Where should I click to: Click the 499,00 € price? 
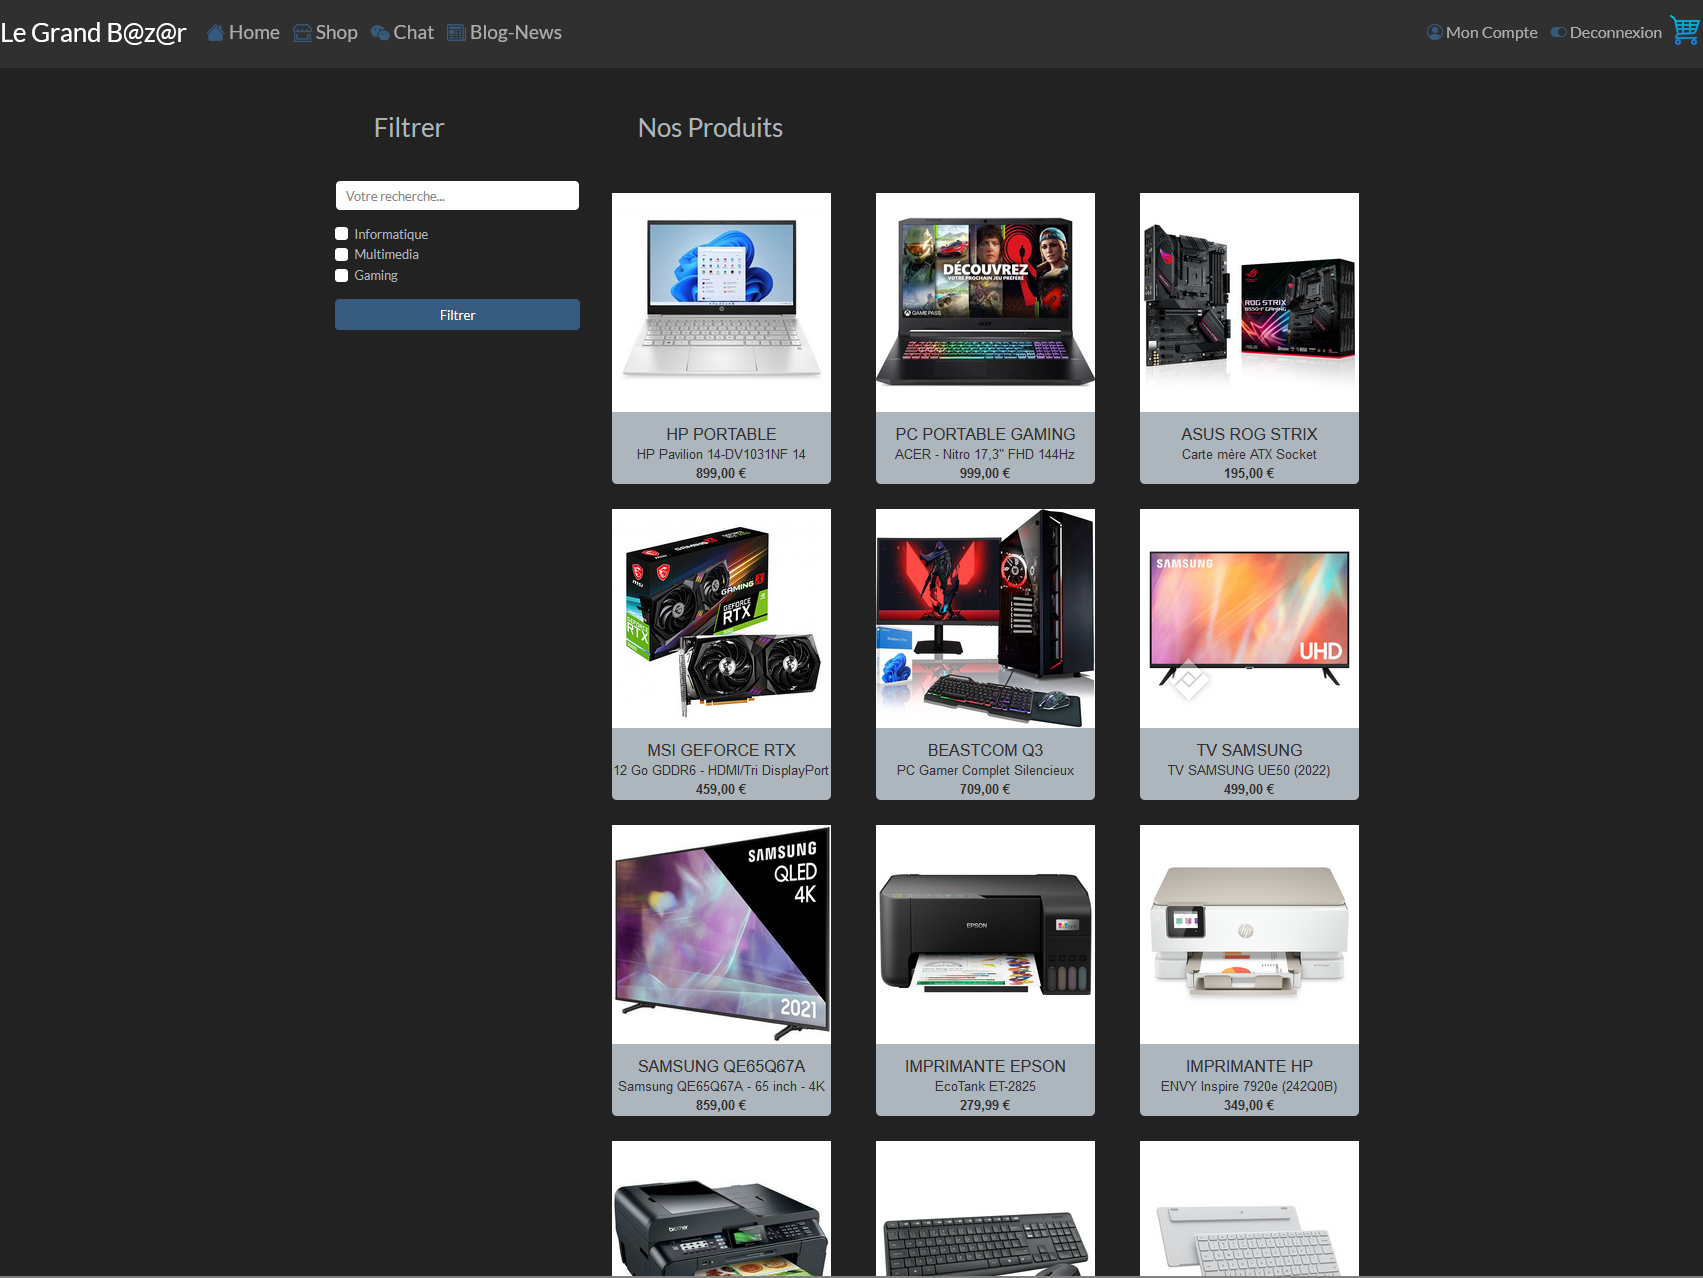(1249, 789)
